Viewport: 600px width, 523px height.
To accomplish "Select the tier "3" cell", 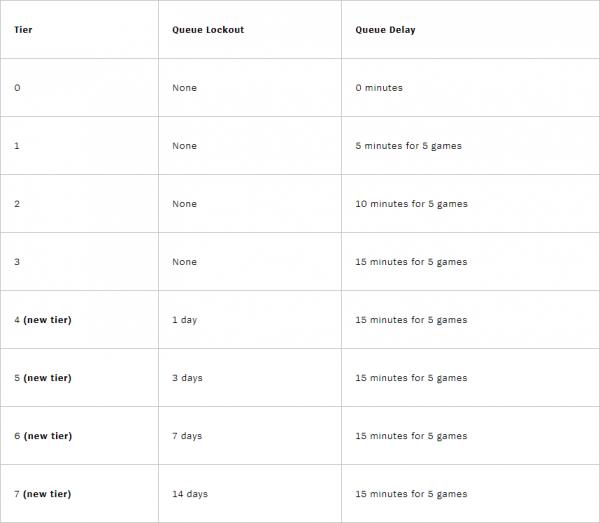I will click(17, 262).
